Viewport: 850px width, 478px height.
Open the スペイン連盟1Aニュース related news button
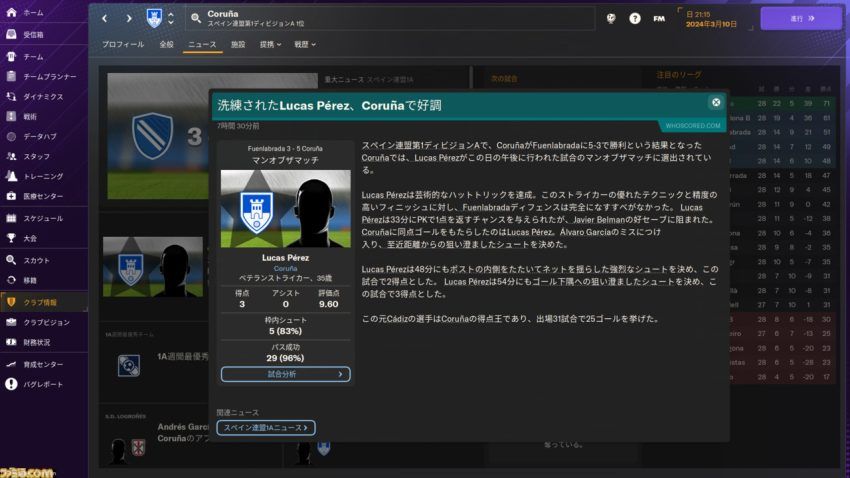266,428
